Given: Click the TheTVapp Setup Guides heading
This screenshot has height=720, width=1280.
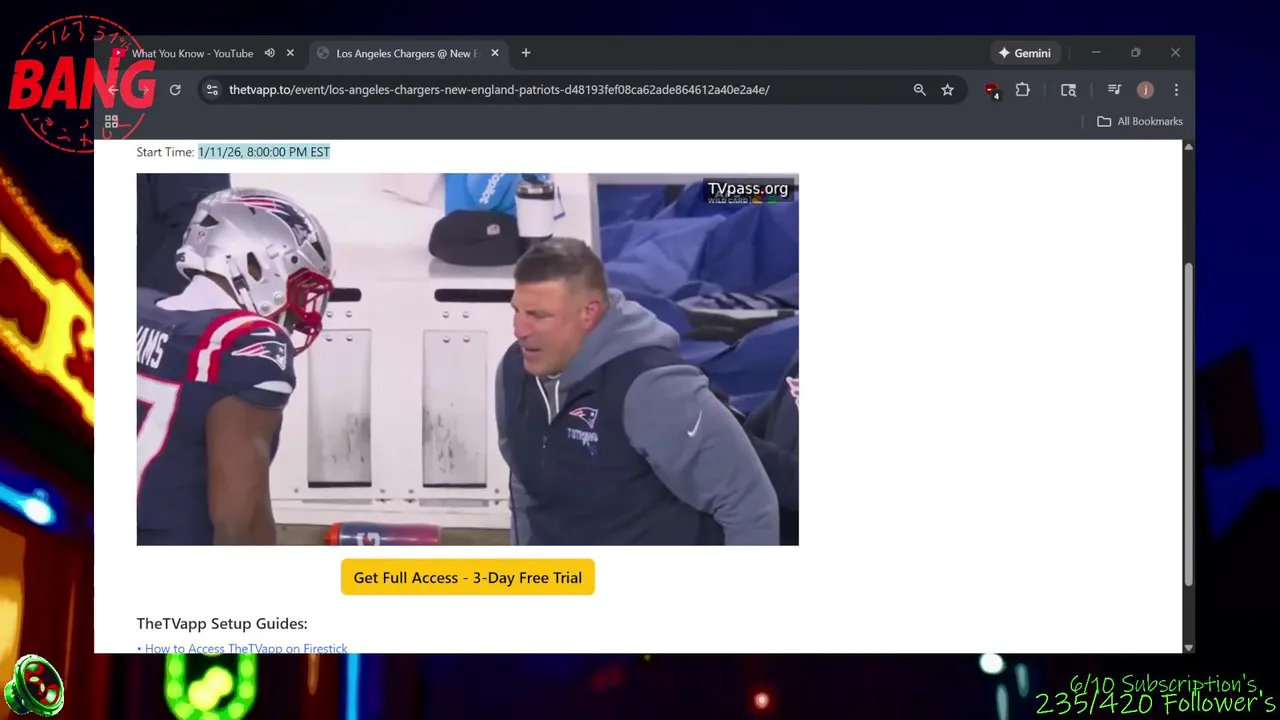Looking at the screenshot, I should tap(222, 623).
